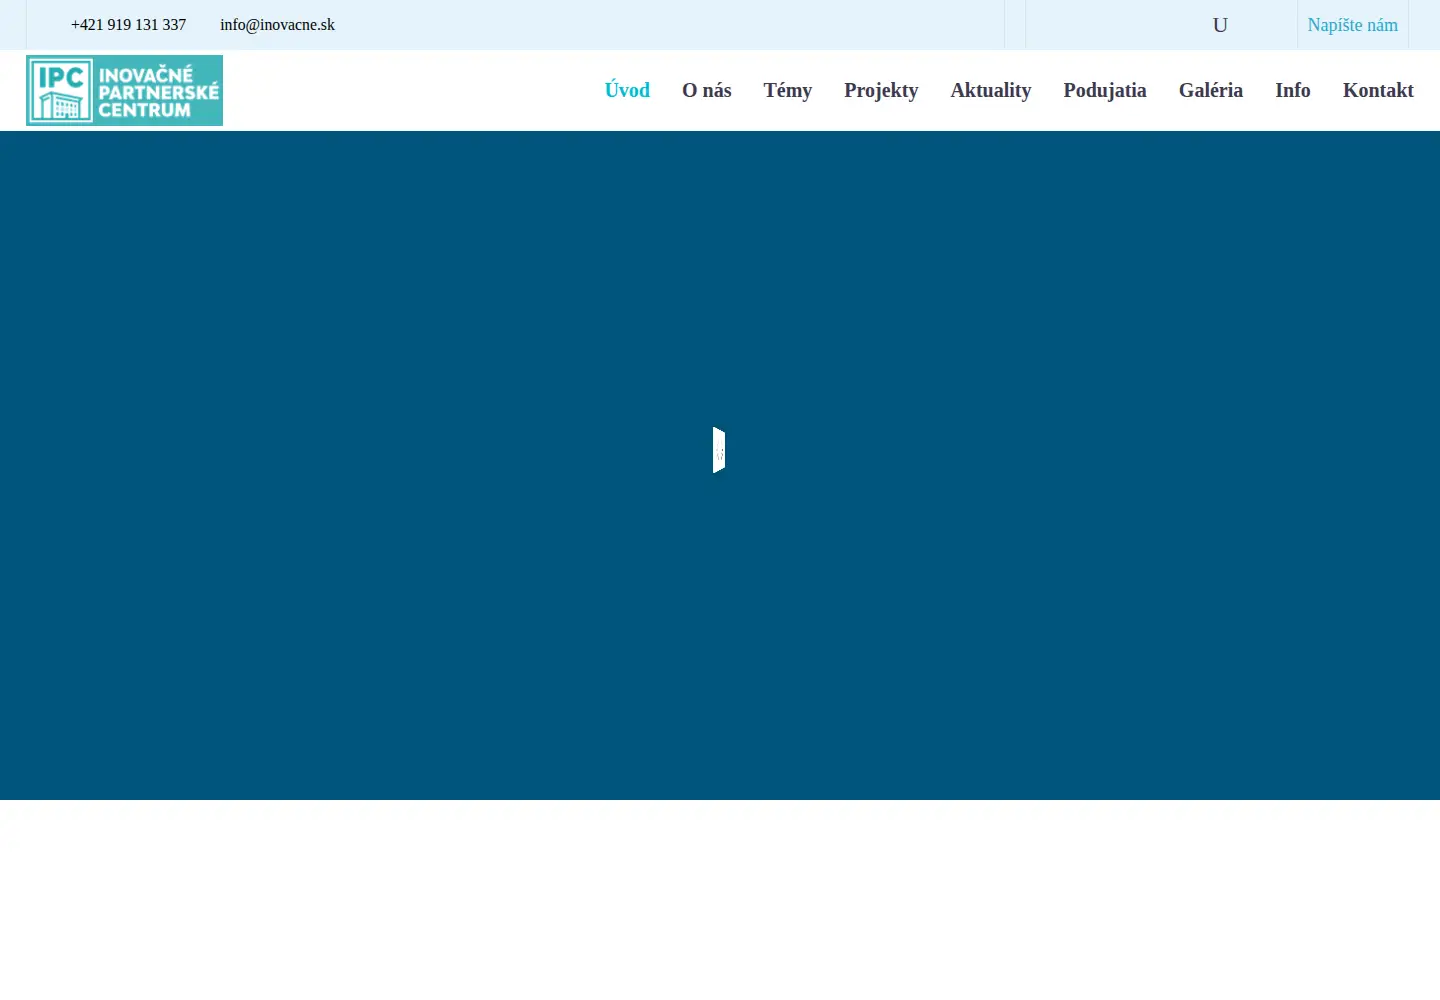Go to the Kontakt page
The image size is (1440, 1000).
tap(1378, 90)
